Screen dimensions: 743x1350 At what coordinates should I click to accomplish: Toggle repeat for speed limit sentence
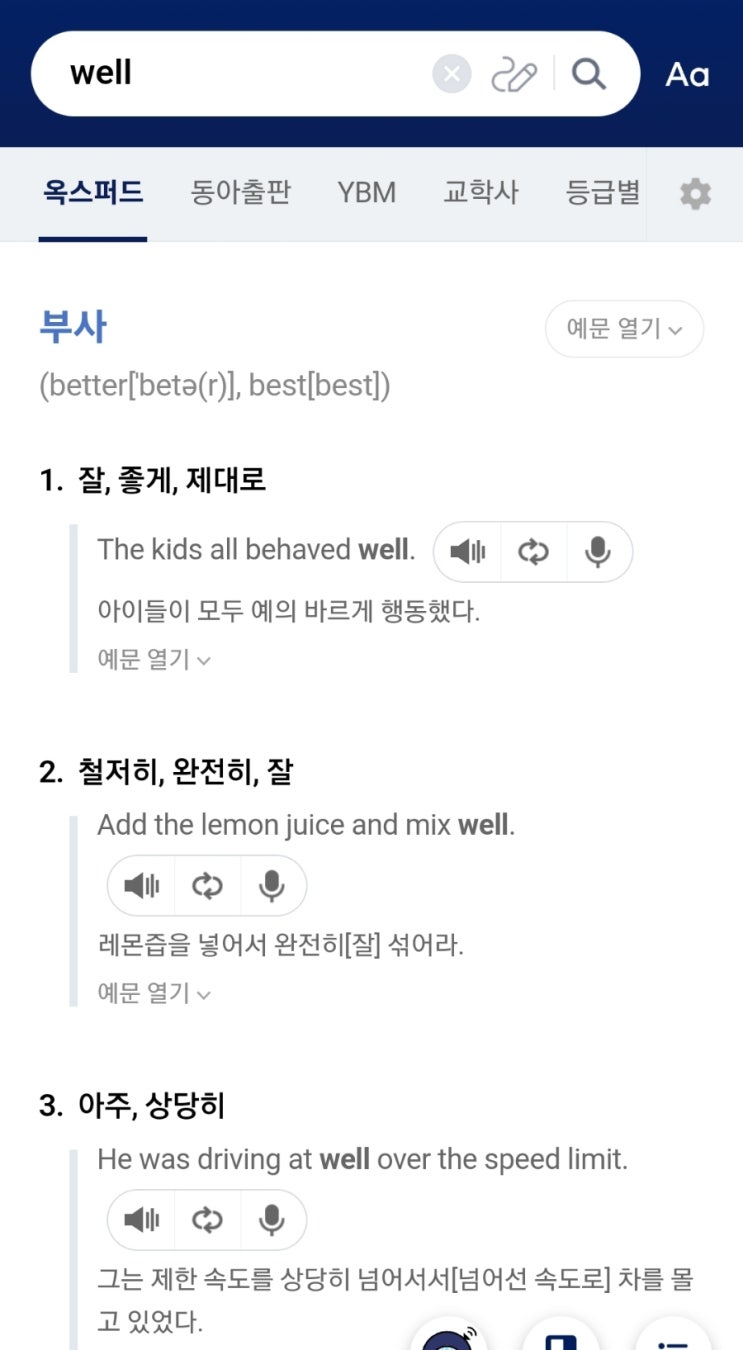[207, 1220]
